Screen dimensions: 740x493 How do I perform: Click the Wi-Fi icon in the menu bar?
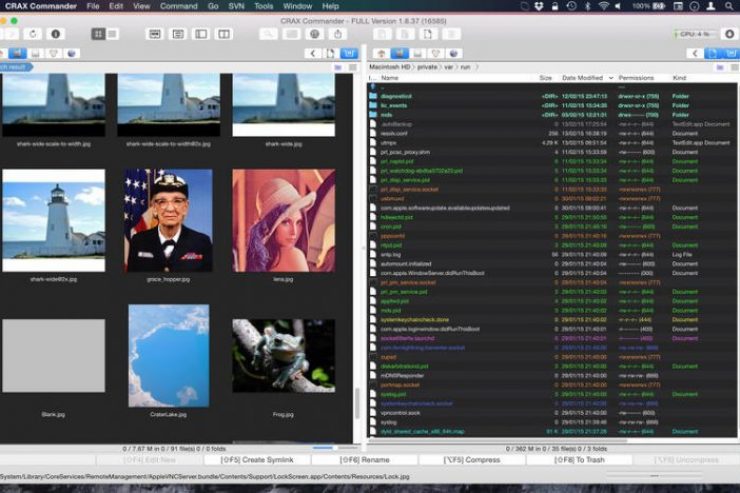[x=603, y=6]
